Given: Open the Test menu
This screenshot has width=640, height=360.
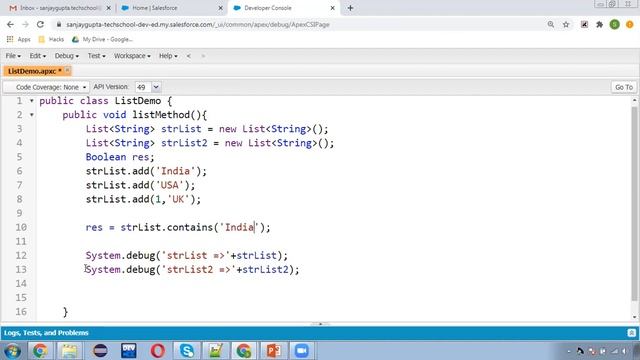Looking at the screenshot, I should point(96,56).
